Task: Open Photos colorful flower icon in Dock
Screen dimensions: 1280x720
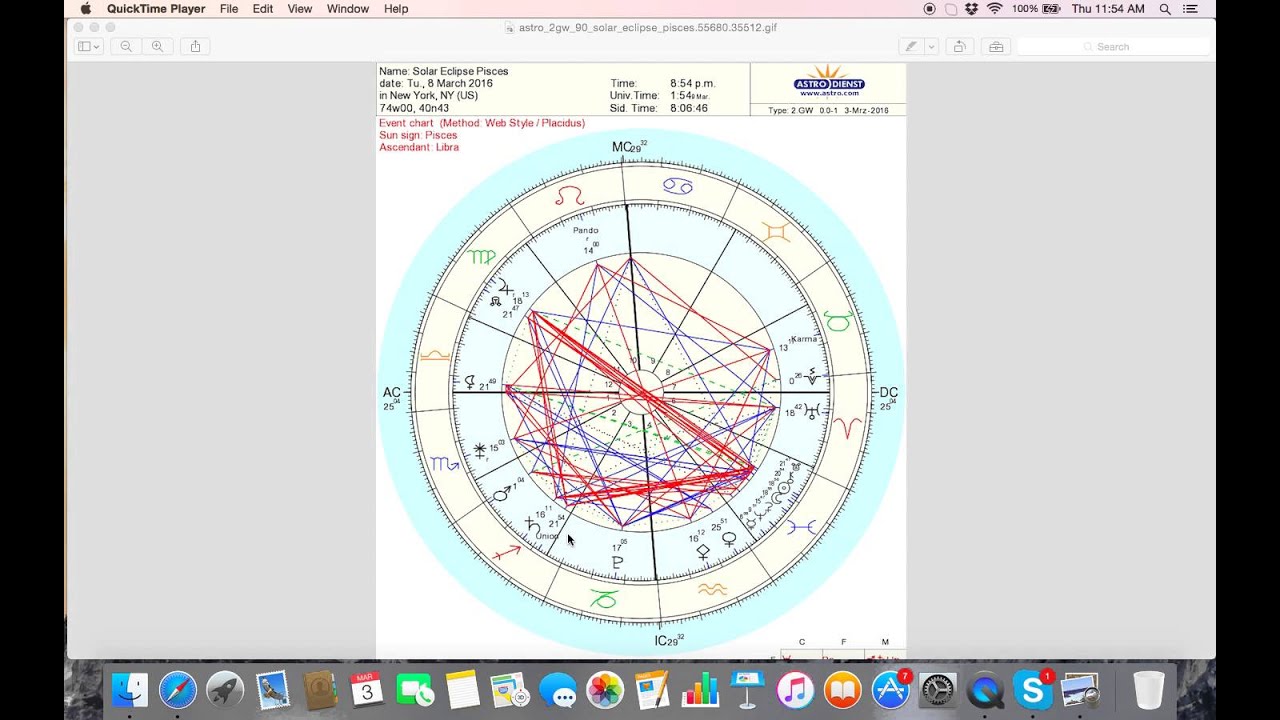Action: [x=605, y=690]
